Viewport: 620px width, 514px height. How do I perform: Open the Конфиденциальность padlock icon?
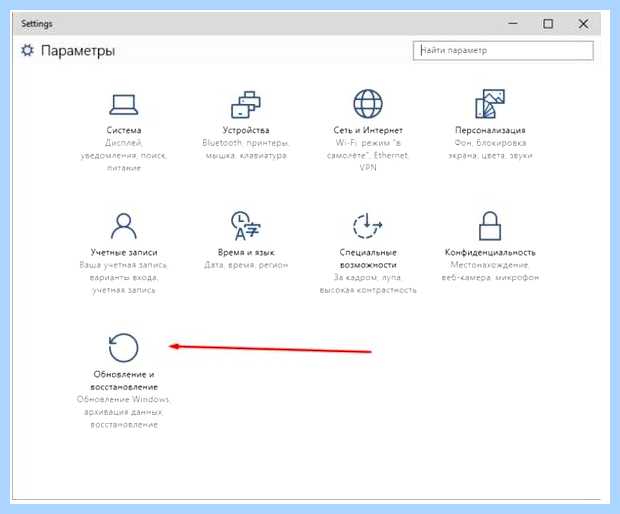490,226
